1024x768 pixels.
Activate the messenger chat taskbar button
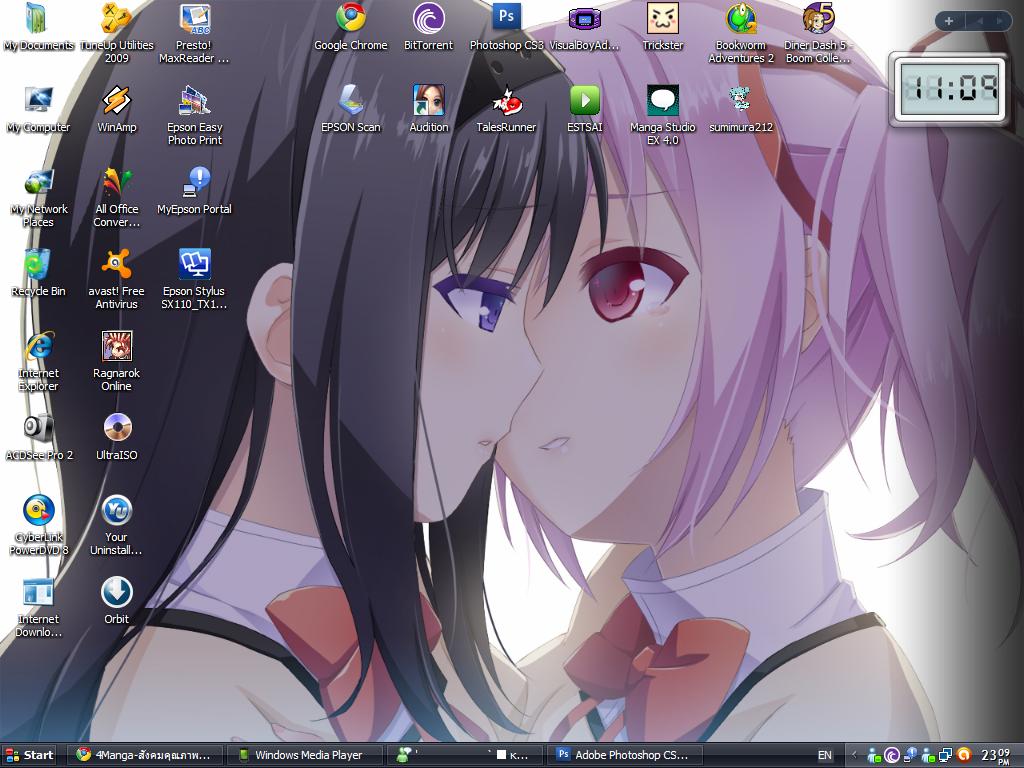[464, 755]
